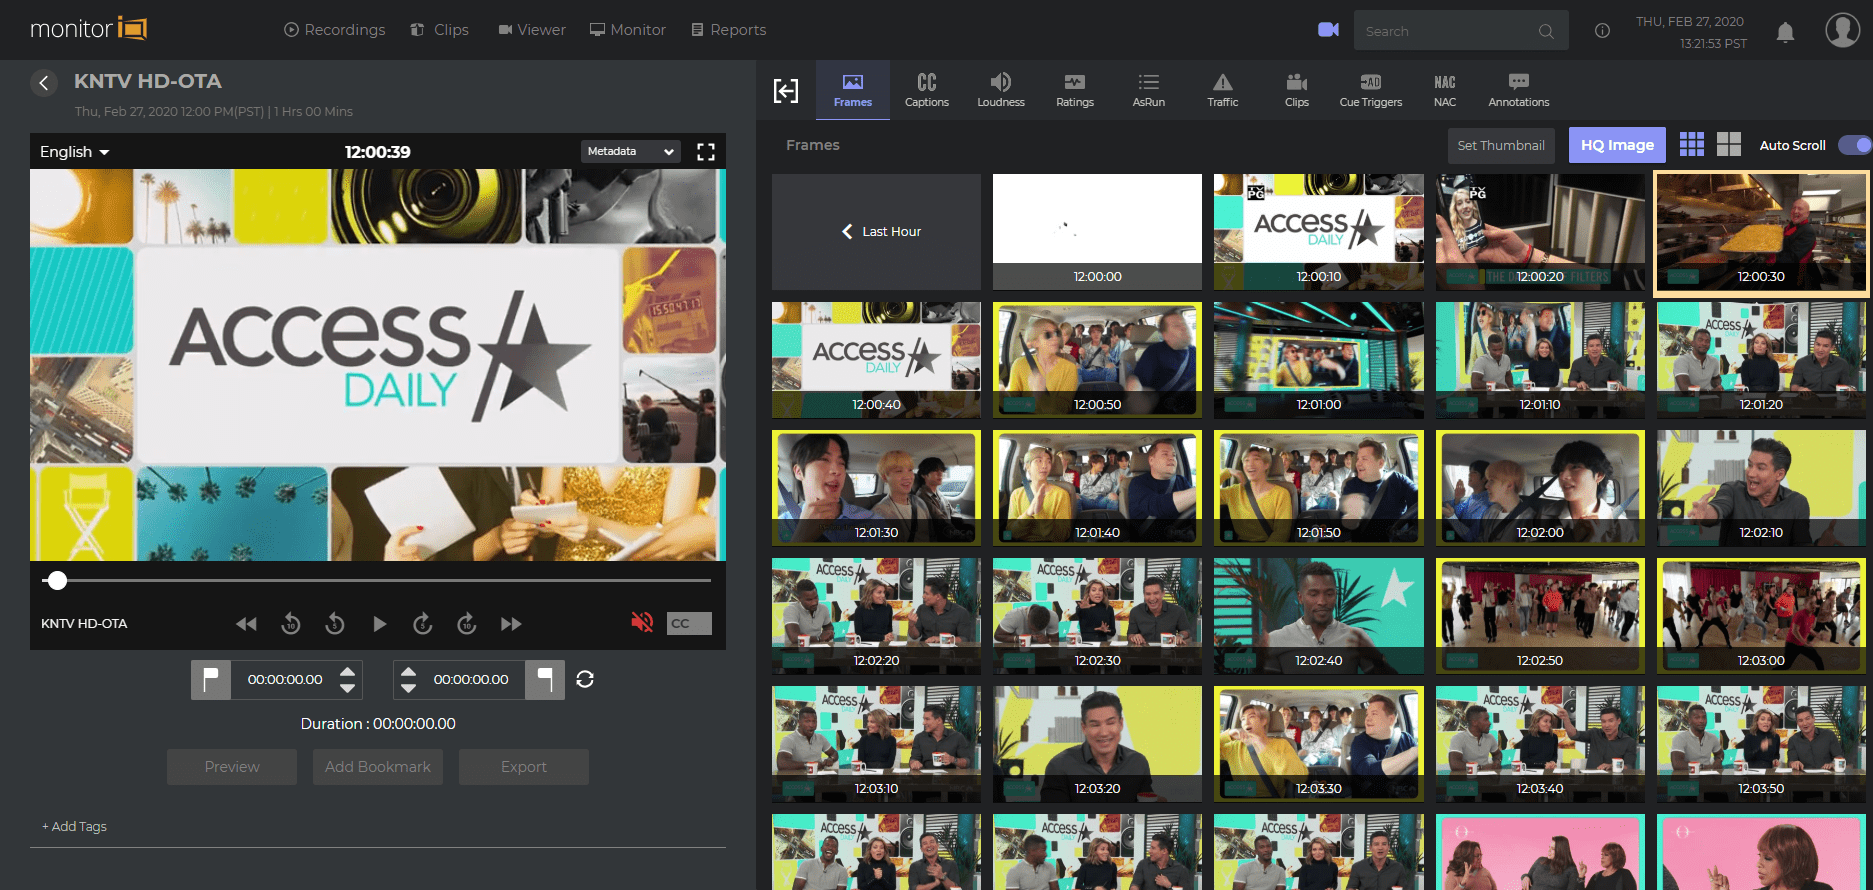1873x890 pixels.
Task: Enter fullscreen video mode
Action: point(706,152)
